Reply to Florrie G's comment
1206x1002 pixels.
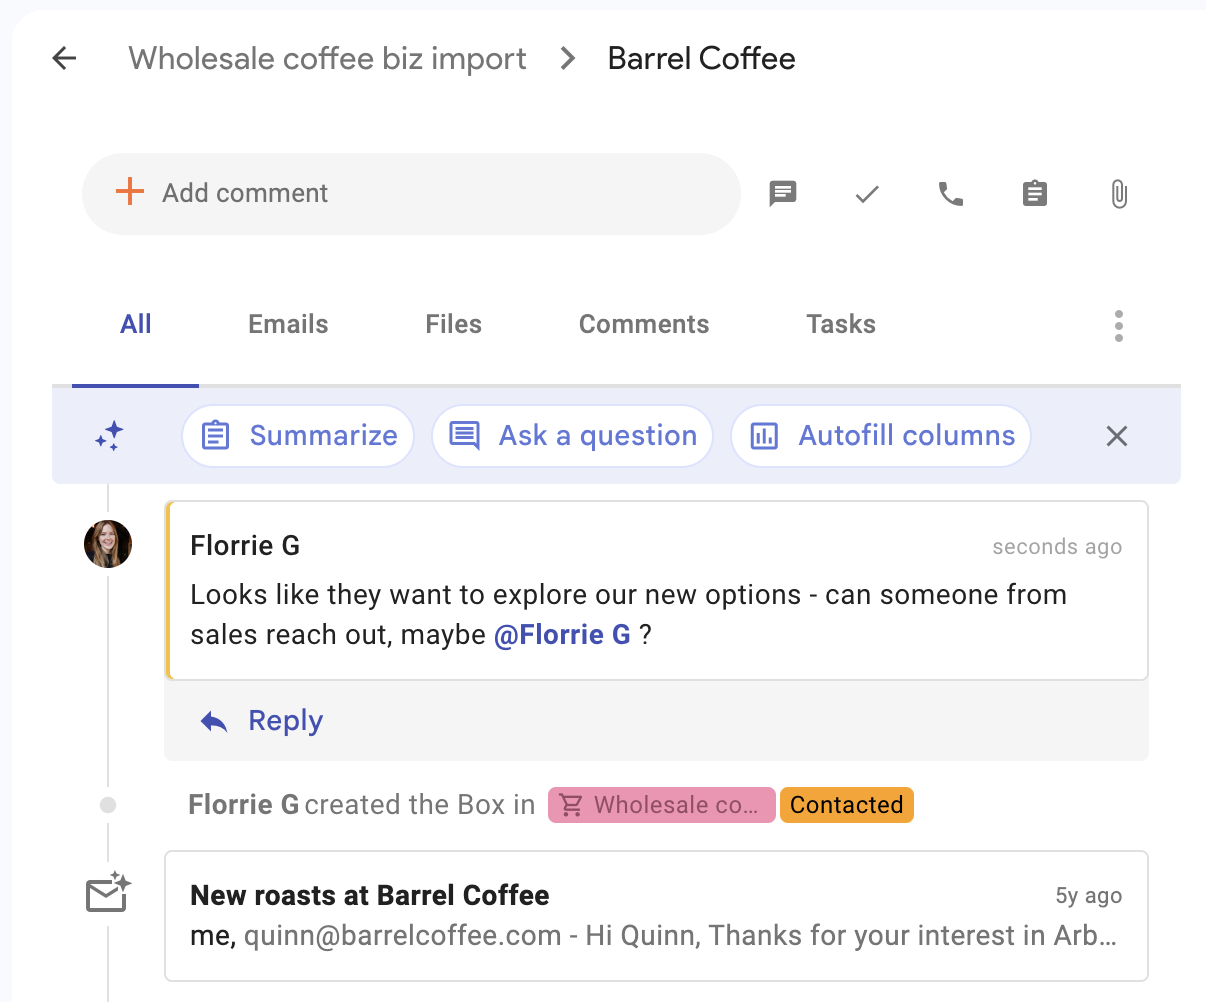click(x=262, y=721)
